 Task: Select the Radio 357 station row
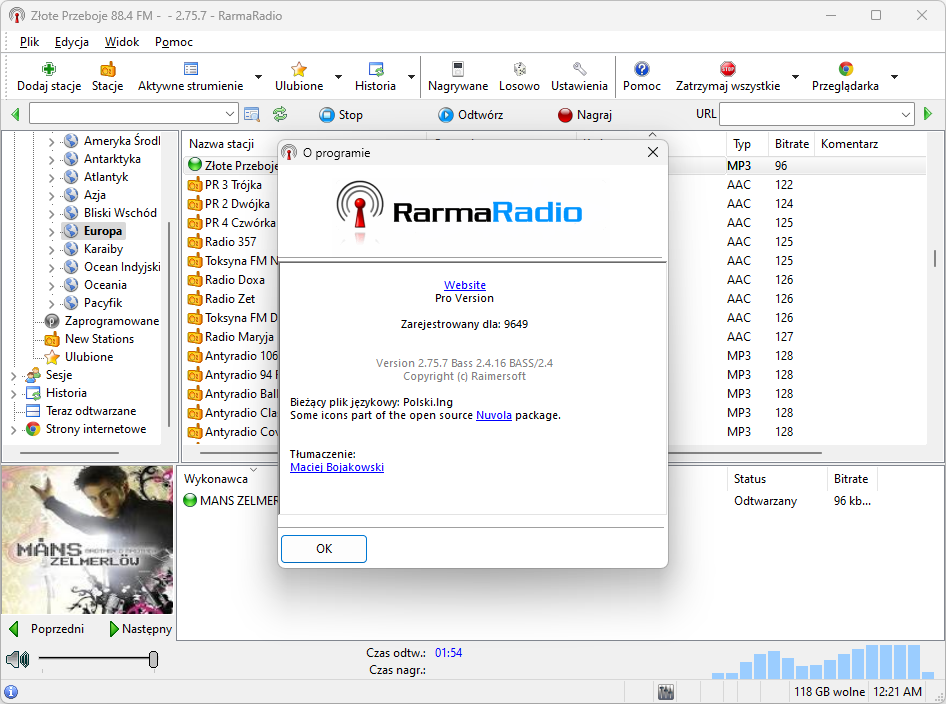pos(230,242)
